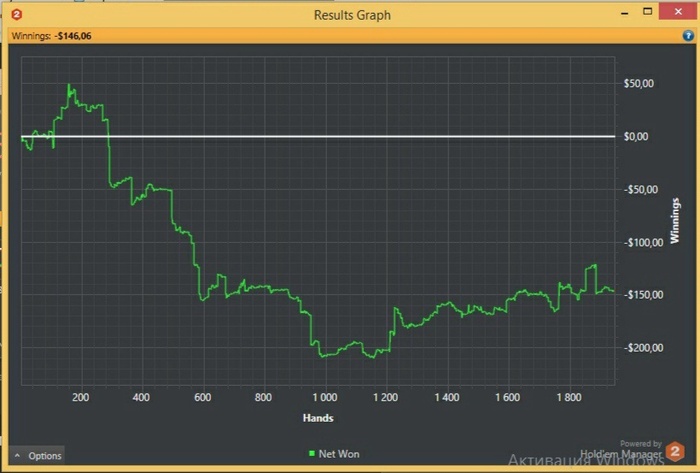
Task: Click the -$50,00 y-axis label
Action: tap(641, 190)
